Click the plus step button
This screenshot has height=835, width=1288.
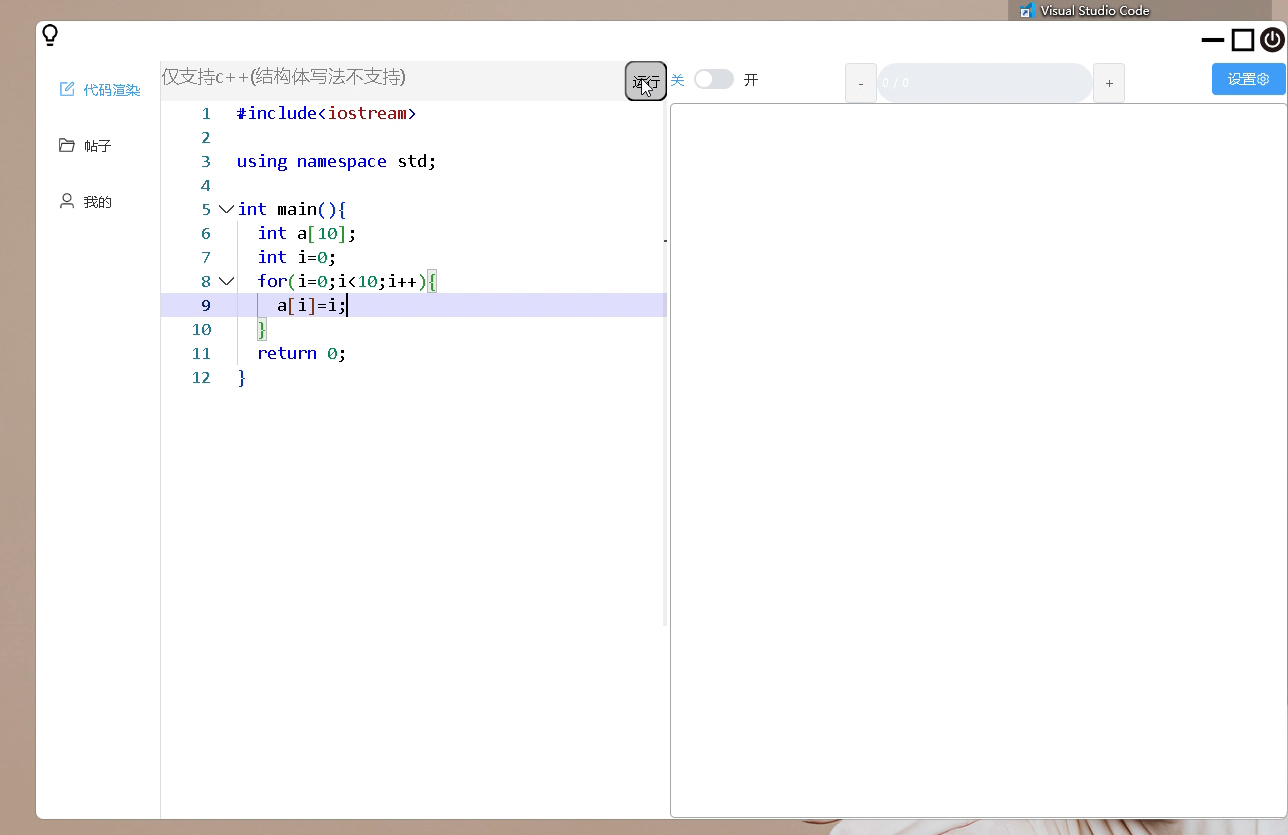[1109, 83]
